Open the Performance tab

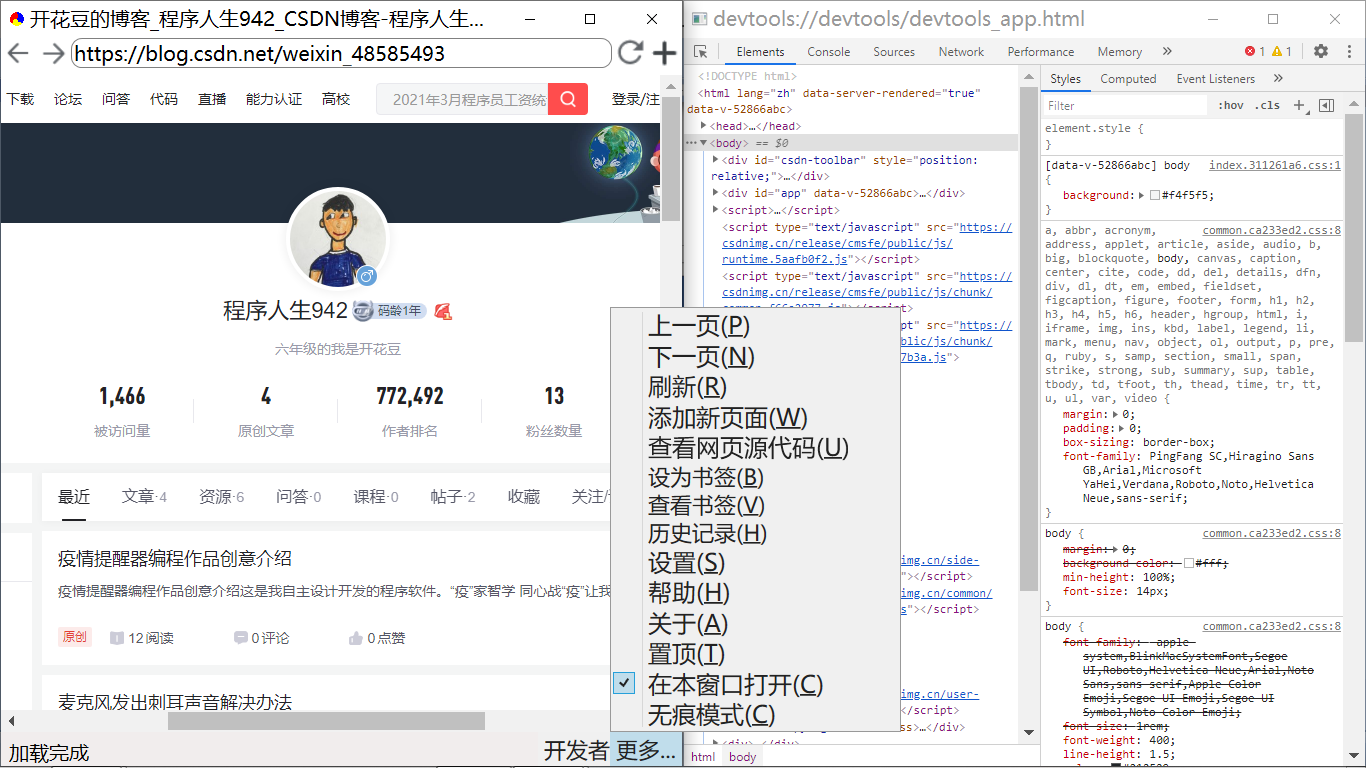pos(1041,52)
